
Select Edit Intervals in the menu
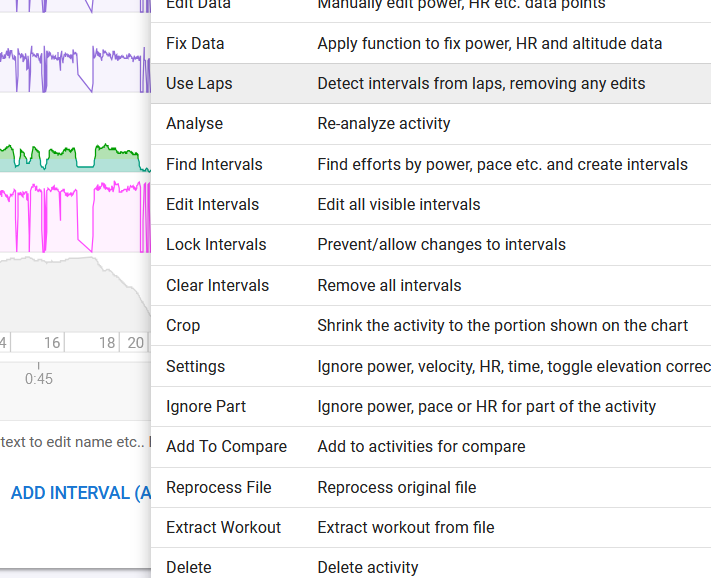tap(212, 205)
